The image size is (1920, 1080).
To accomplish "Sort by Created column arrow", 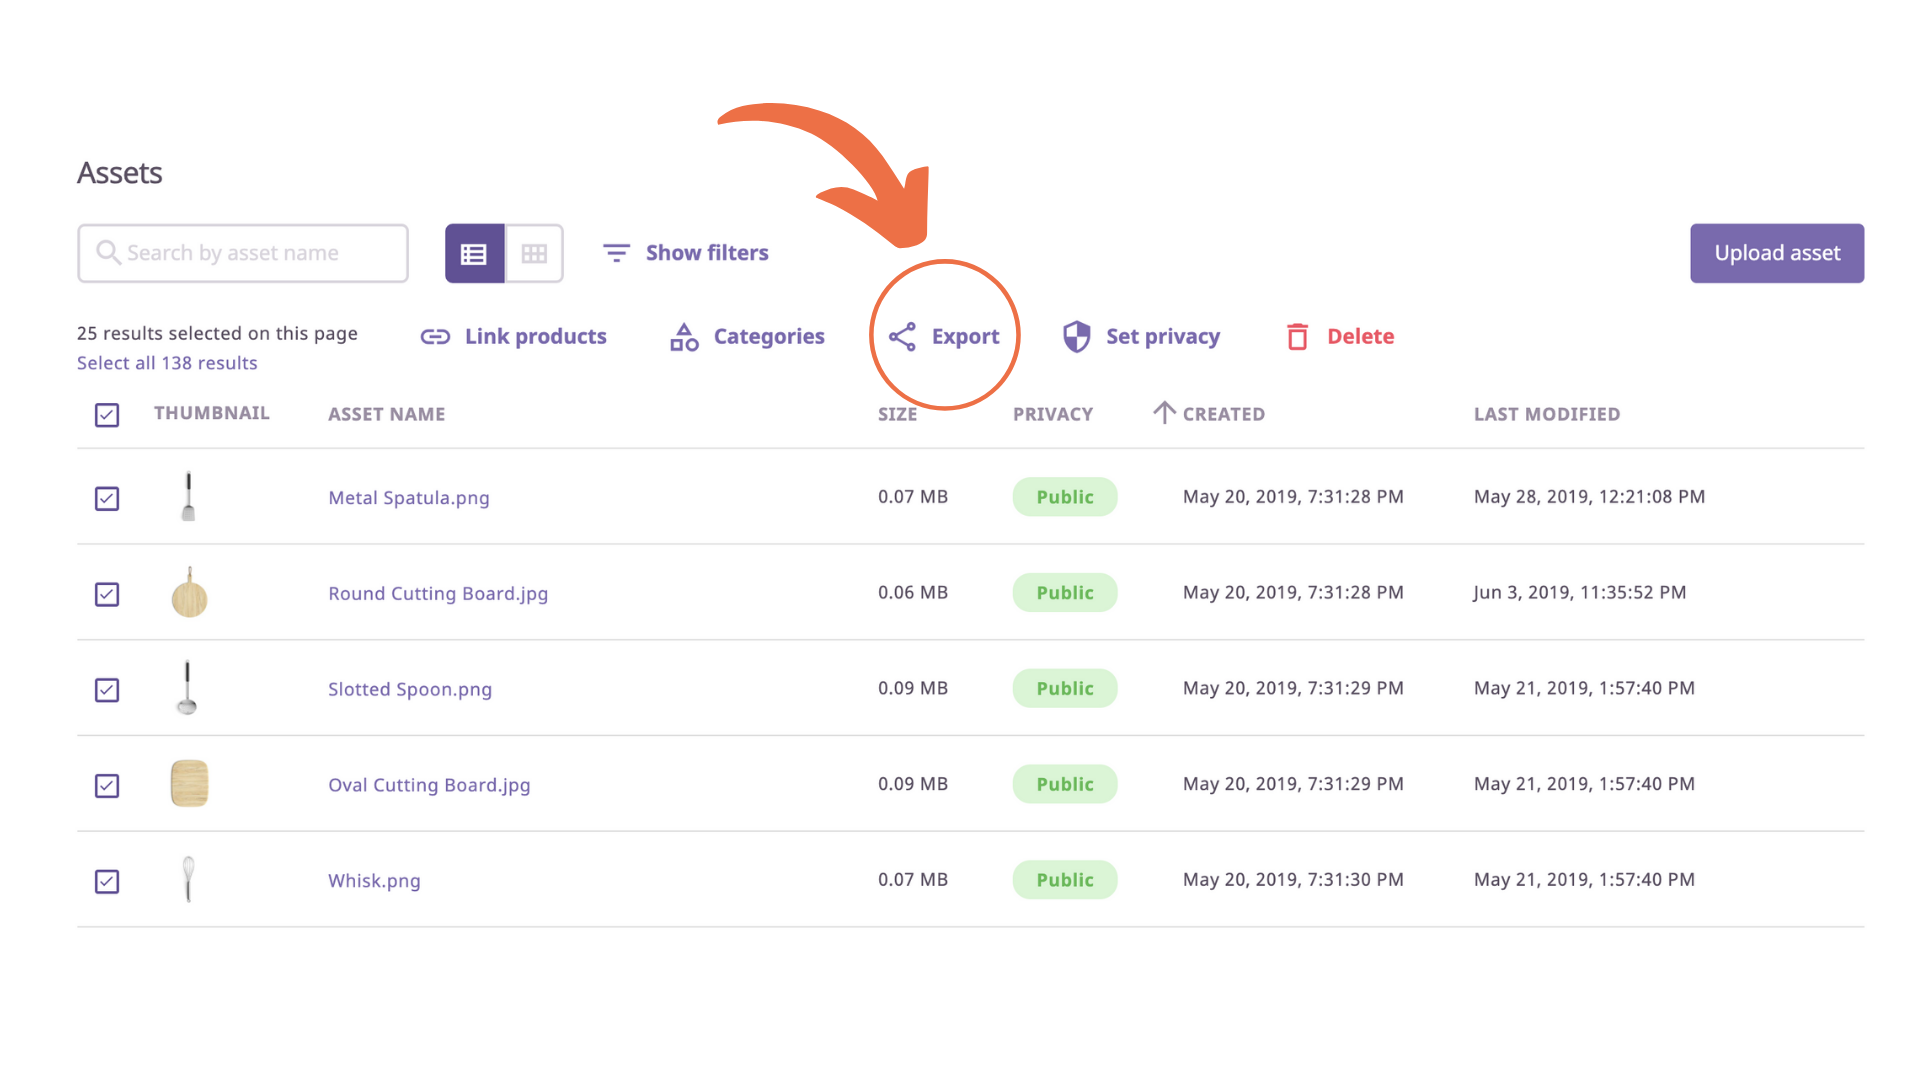I will (1163, 413).
